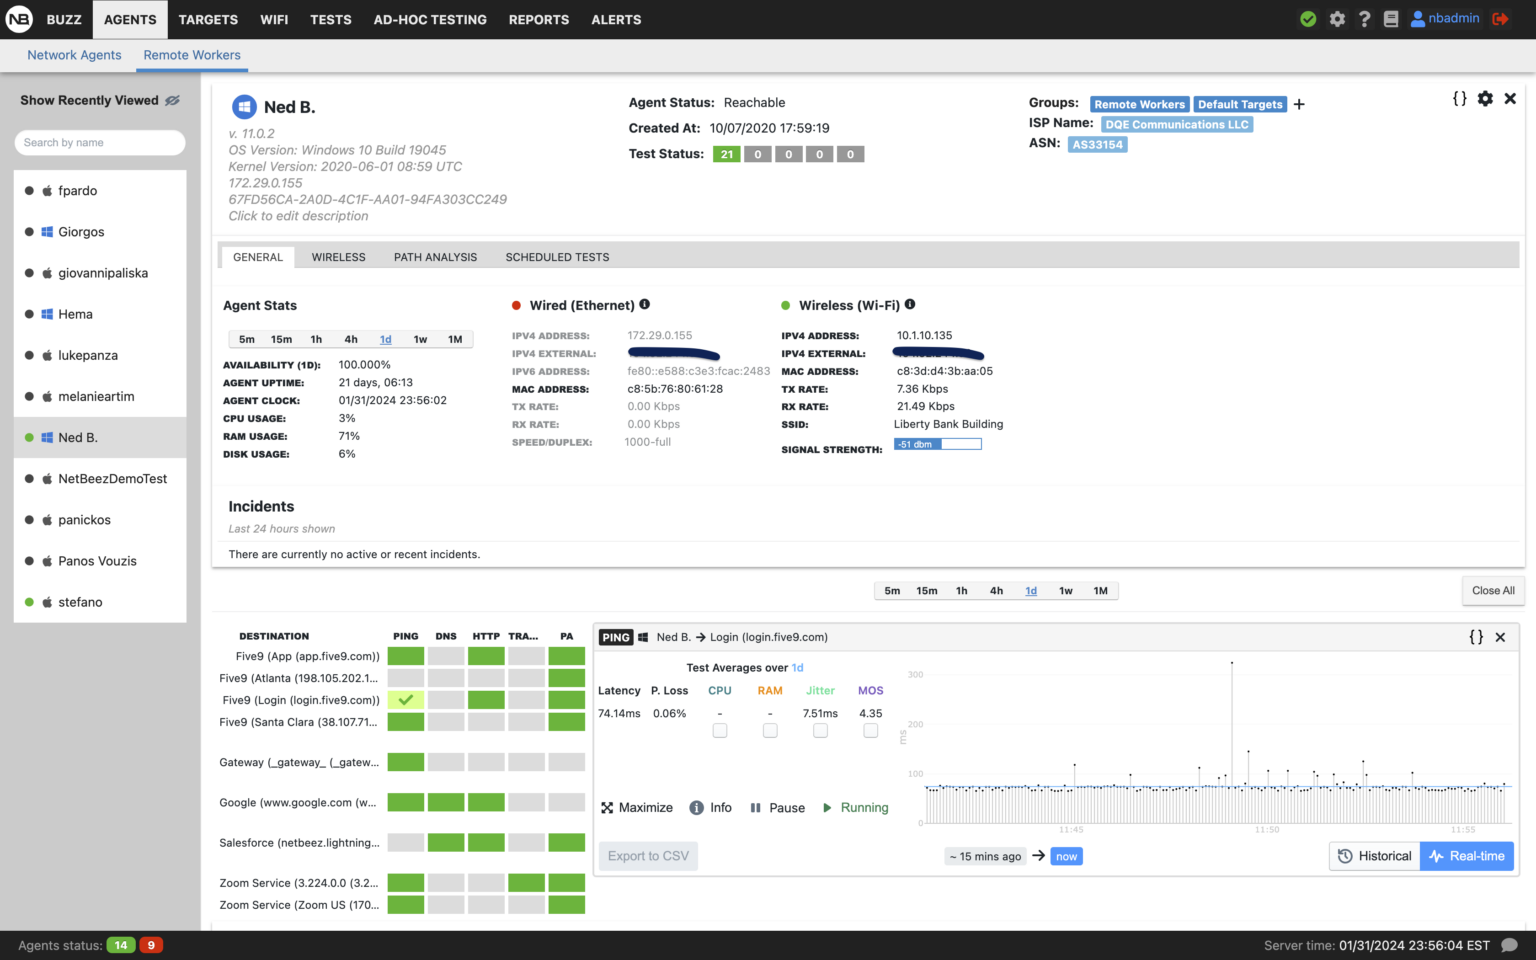Click the info icon next to Wired (Ethernet)
1536x960 pixels.
(645, 304)
